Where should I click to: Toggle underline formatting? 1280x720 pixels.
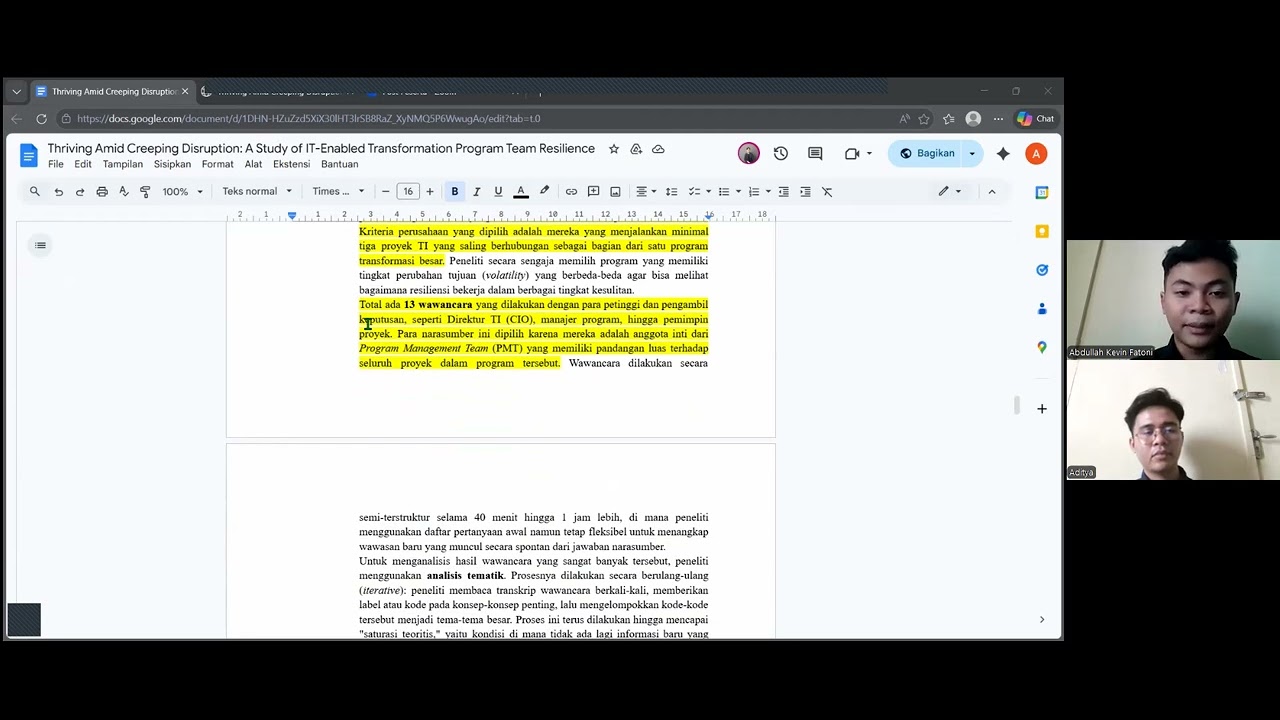[x=498, y=191]
